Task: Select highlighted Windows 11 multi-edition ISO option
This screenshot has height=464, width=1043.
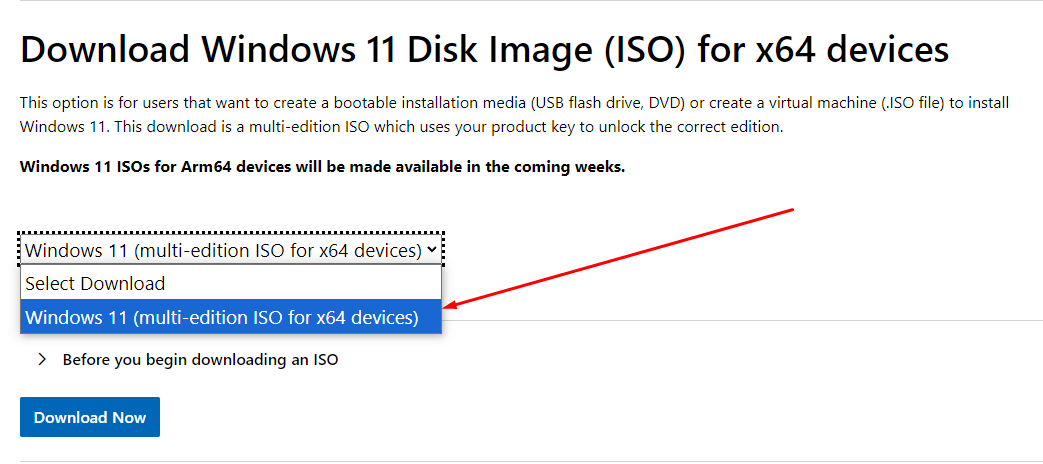Action: click(231, 317)
